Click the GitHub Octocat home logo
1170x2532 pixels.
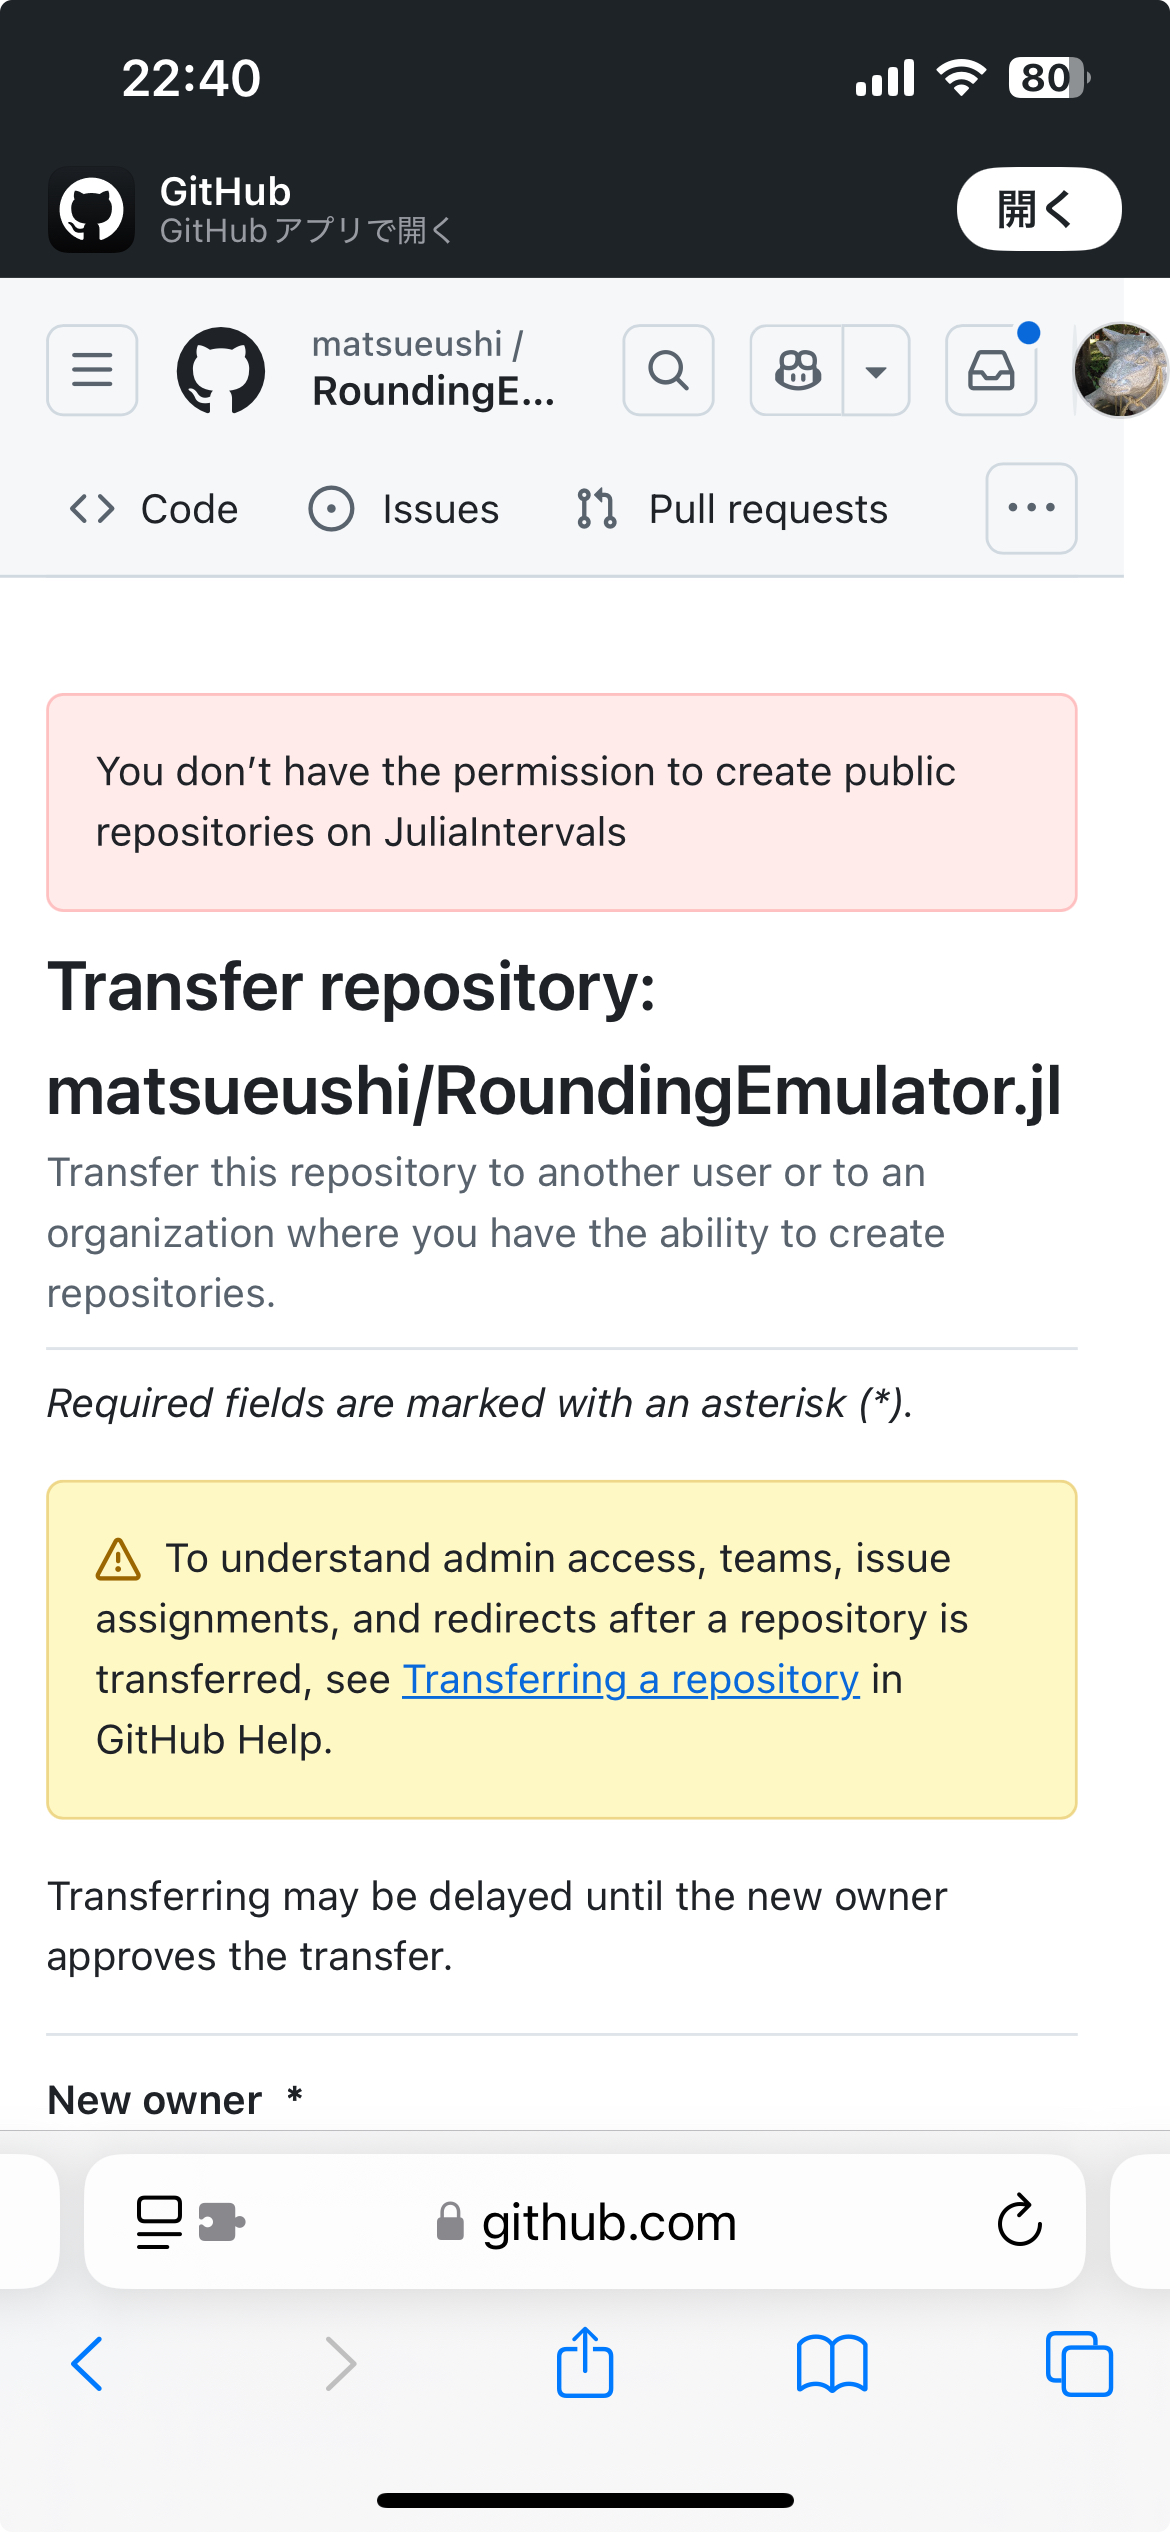tap(221, 370)
